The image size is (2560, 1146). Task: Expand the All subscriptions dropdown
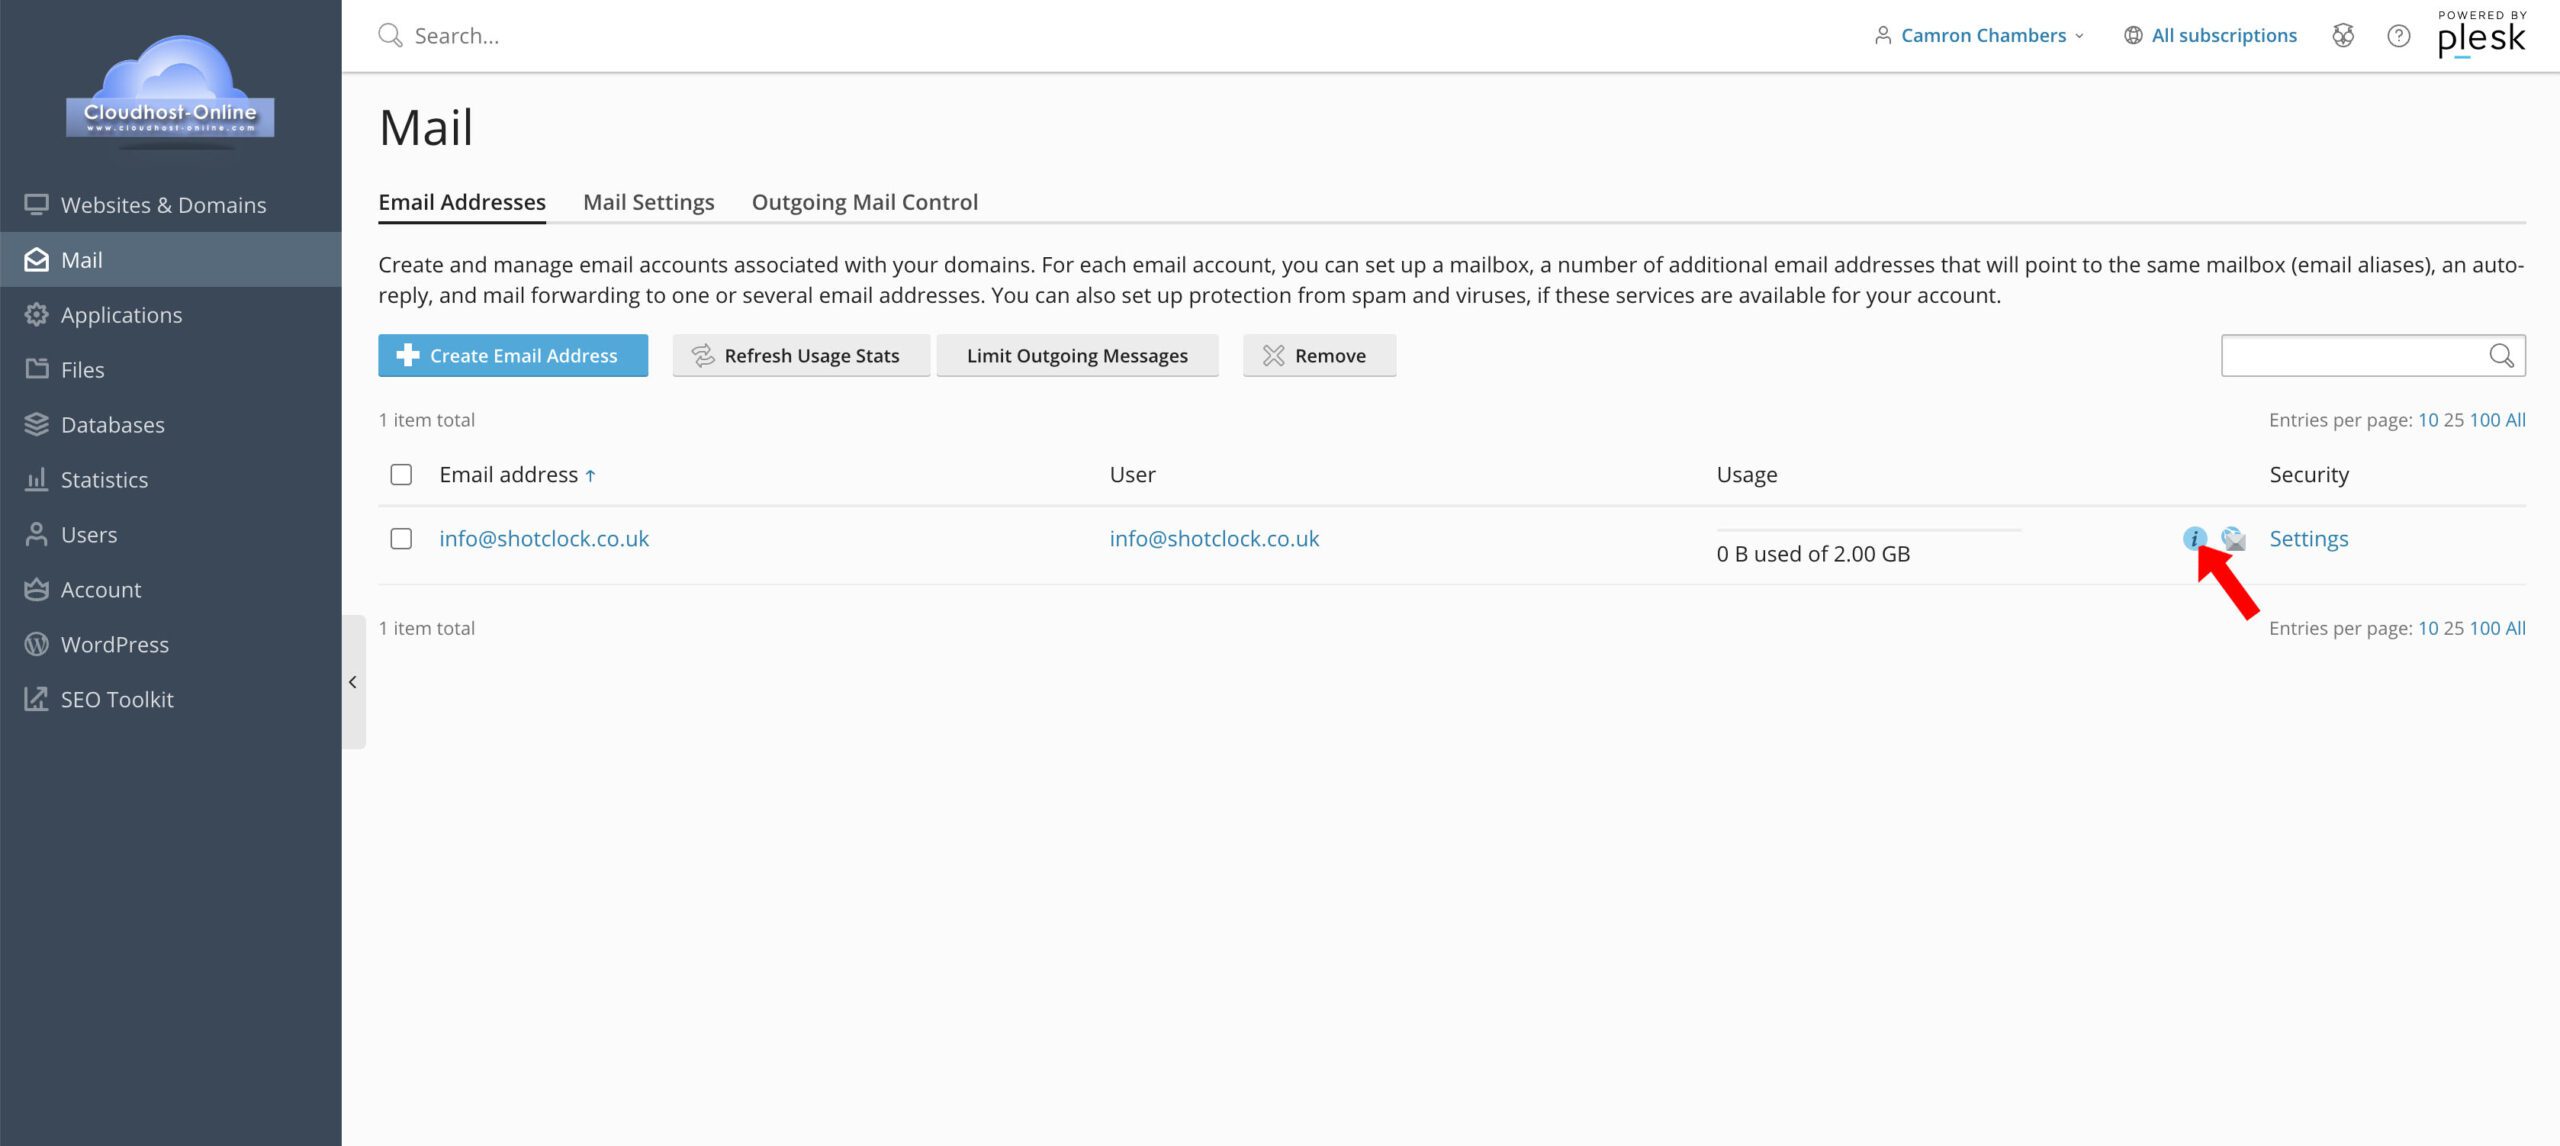[2211, 34]
